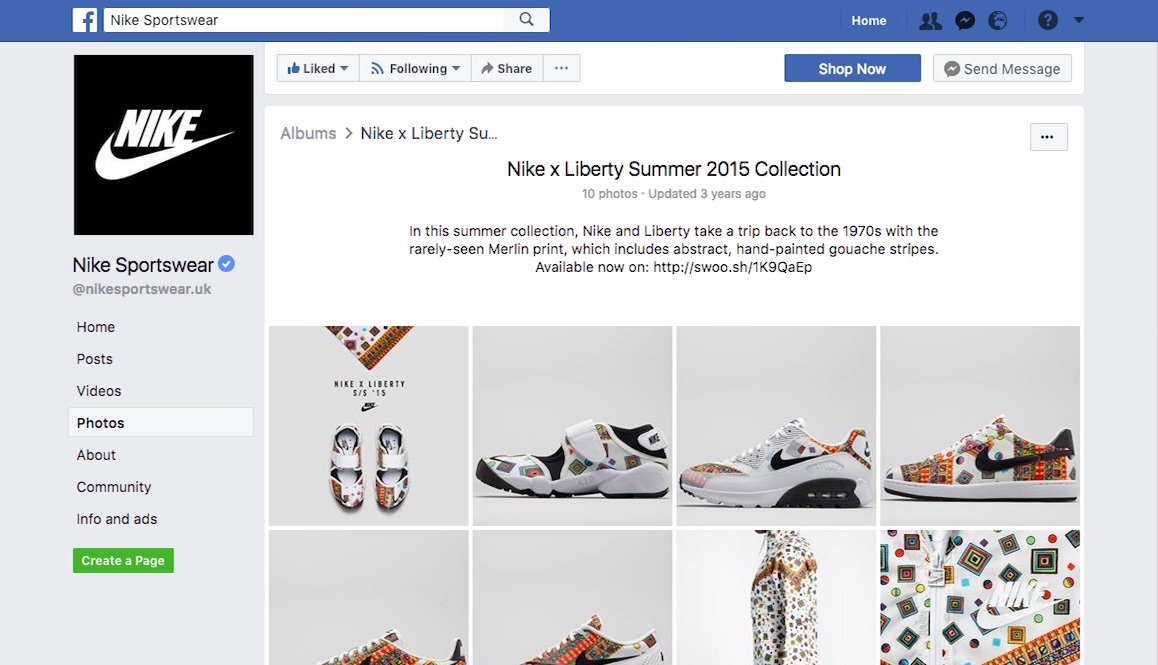The width and height of the screenshot is (1158, 665).
Task: Open the Videos section in sidebar
Action: pyautogui.click(x=99, y=391)
